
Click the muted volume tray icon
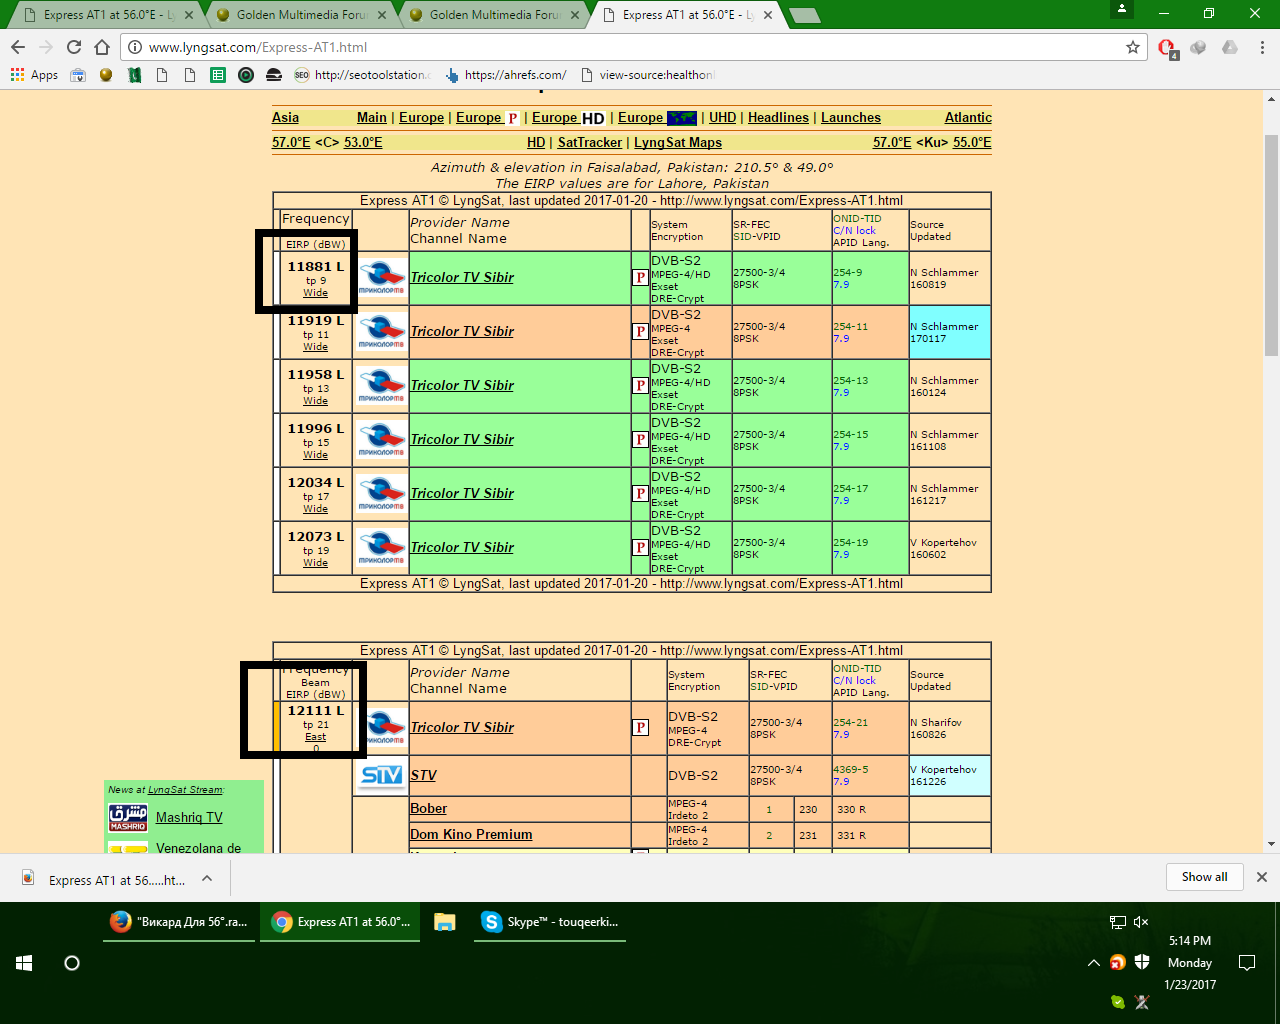tap(1141, 922)
